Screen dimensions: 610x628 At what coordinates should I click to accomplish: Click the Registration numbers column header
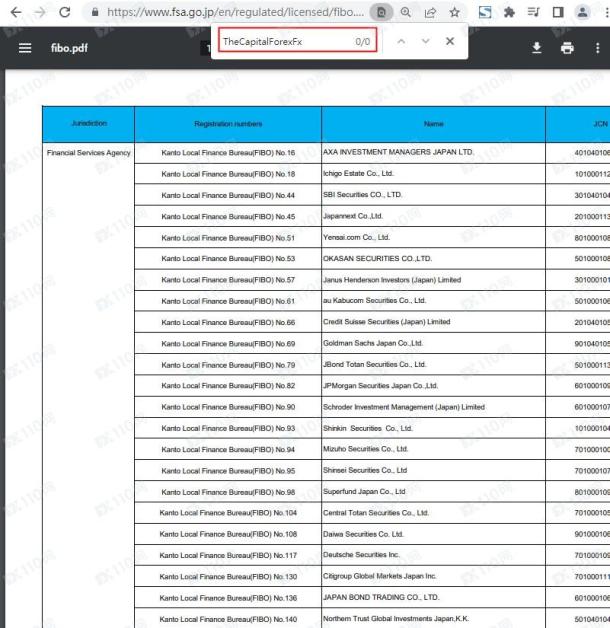pos(228,124)
